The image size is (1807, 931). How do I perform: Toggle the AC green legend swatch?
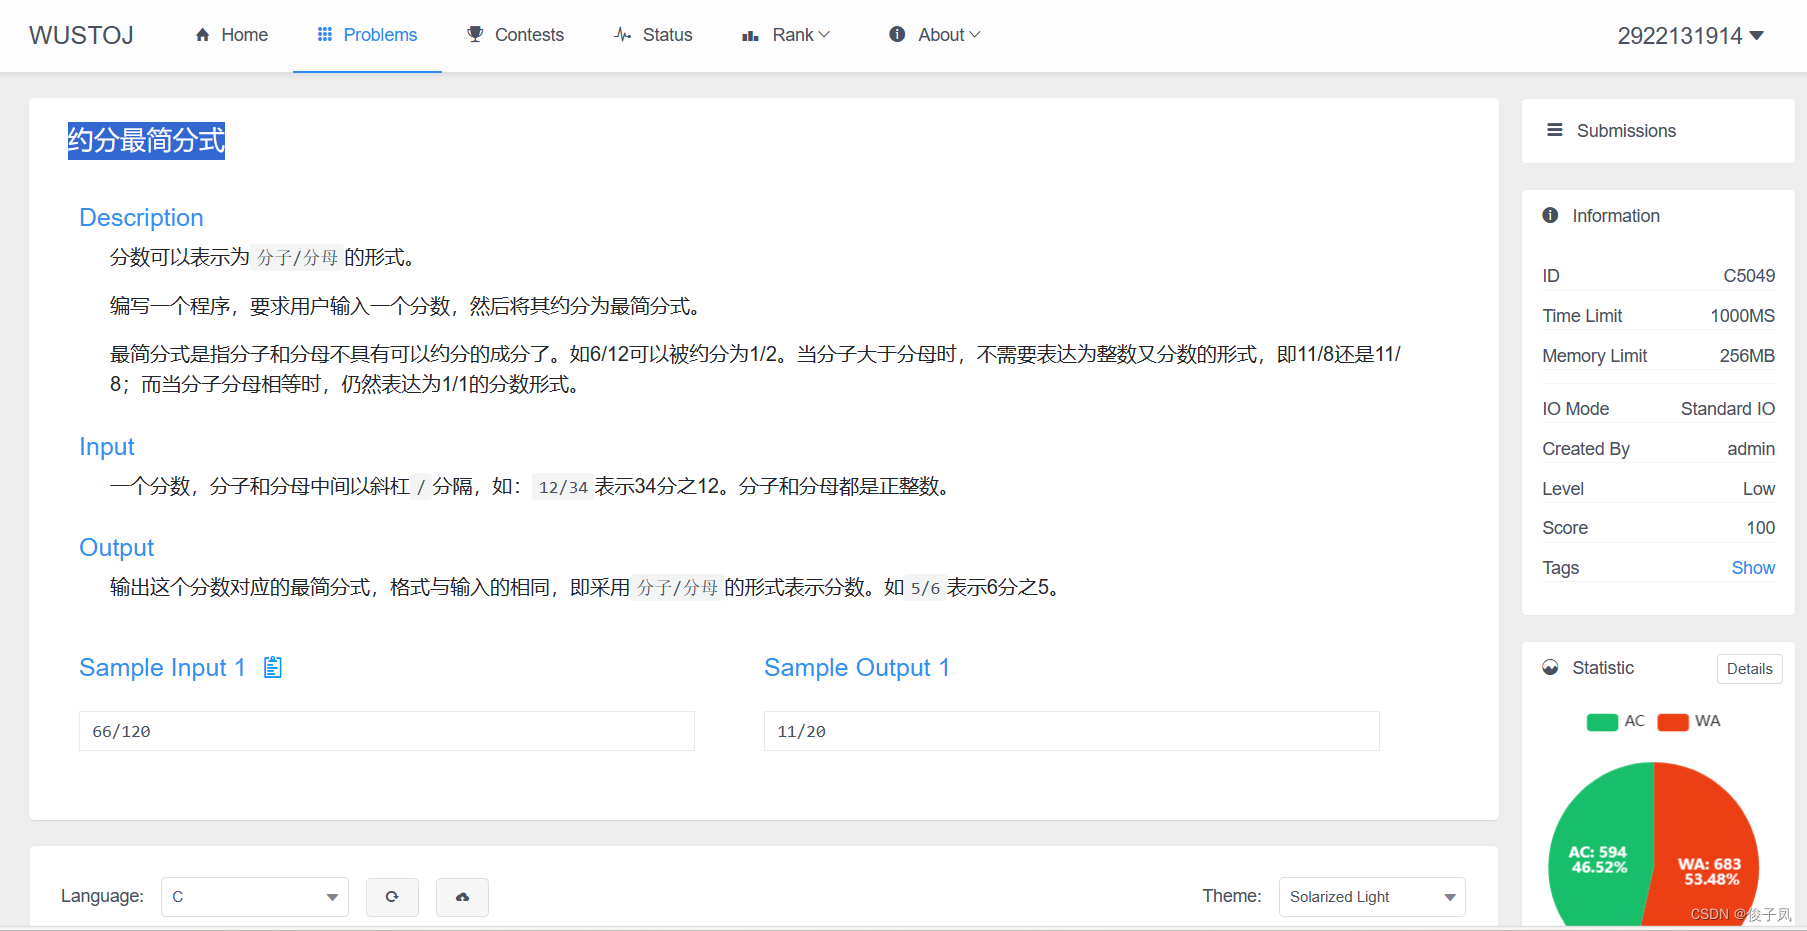(1602, 722)
